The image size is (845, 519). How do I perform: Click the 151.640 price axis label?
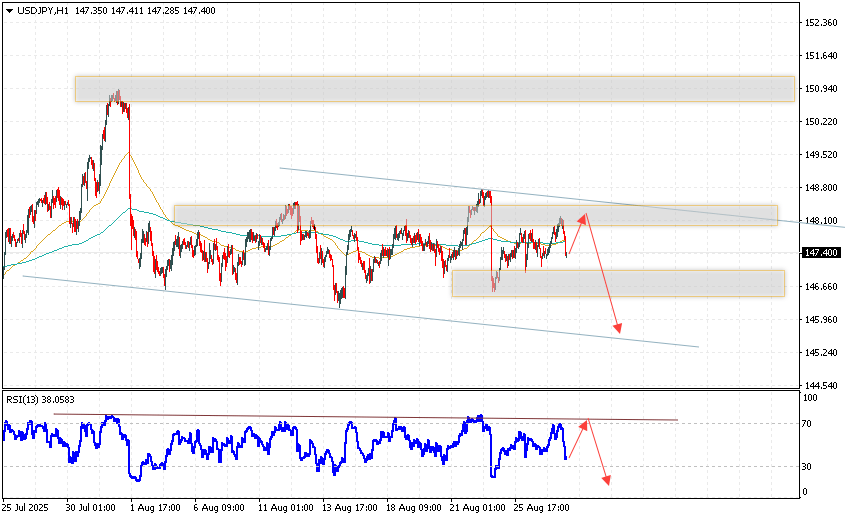[x=821, y=56]
